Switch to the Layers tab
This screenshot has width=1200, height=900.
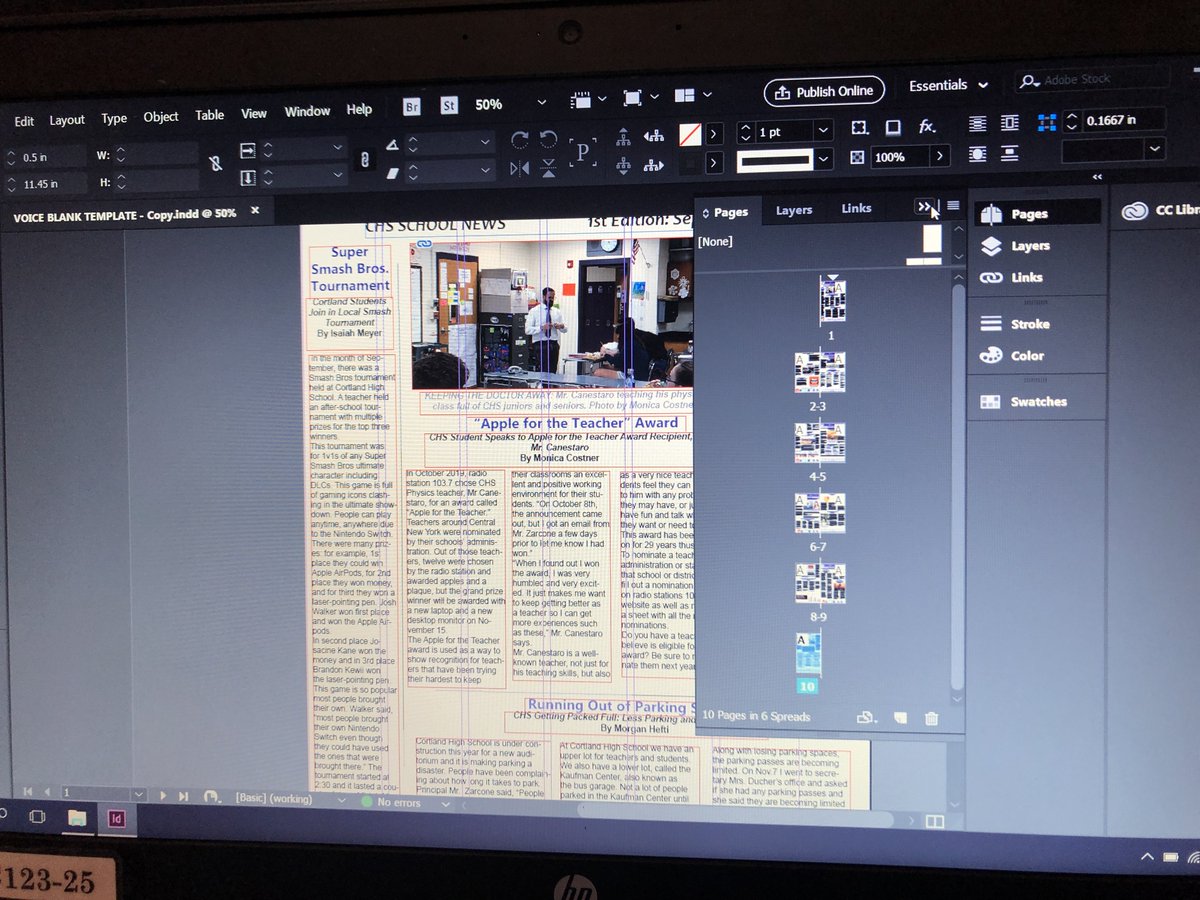click(794, 210)
